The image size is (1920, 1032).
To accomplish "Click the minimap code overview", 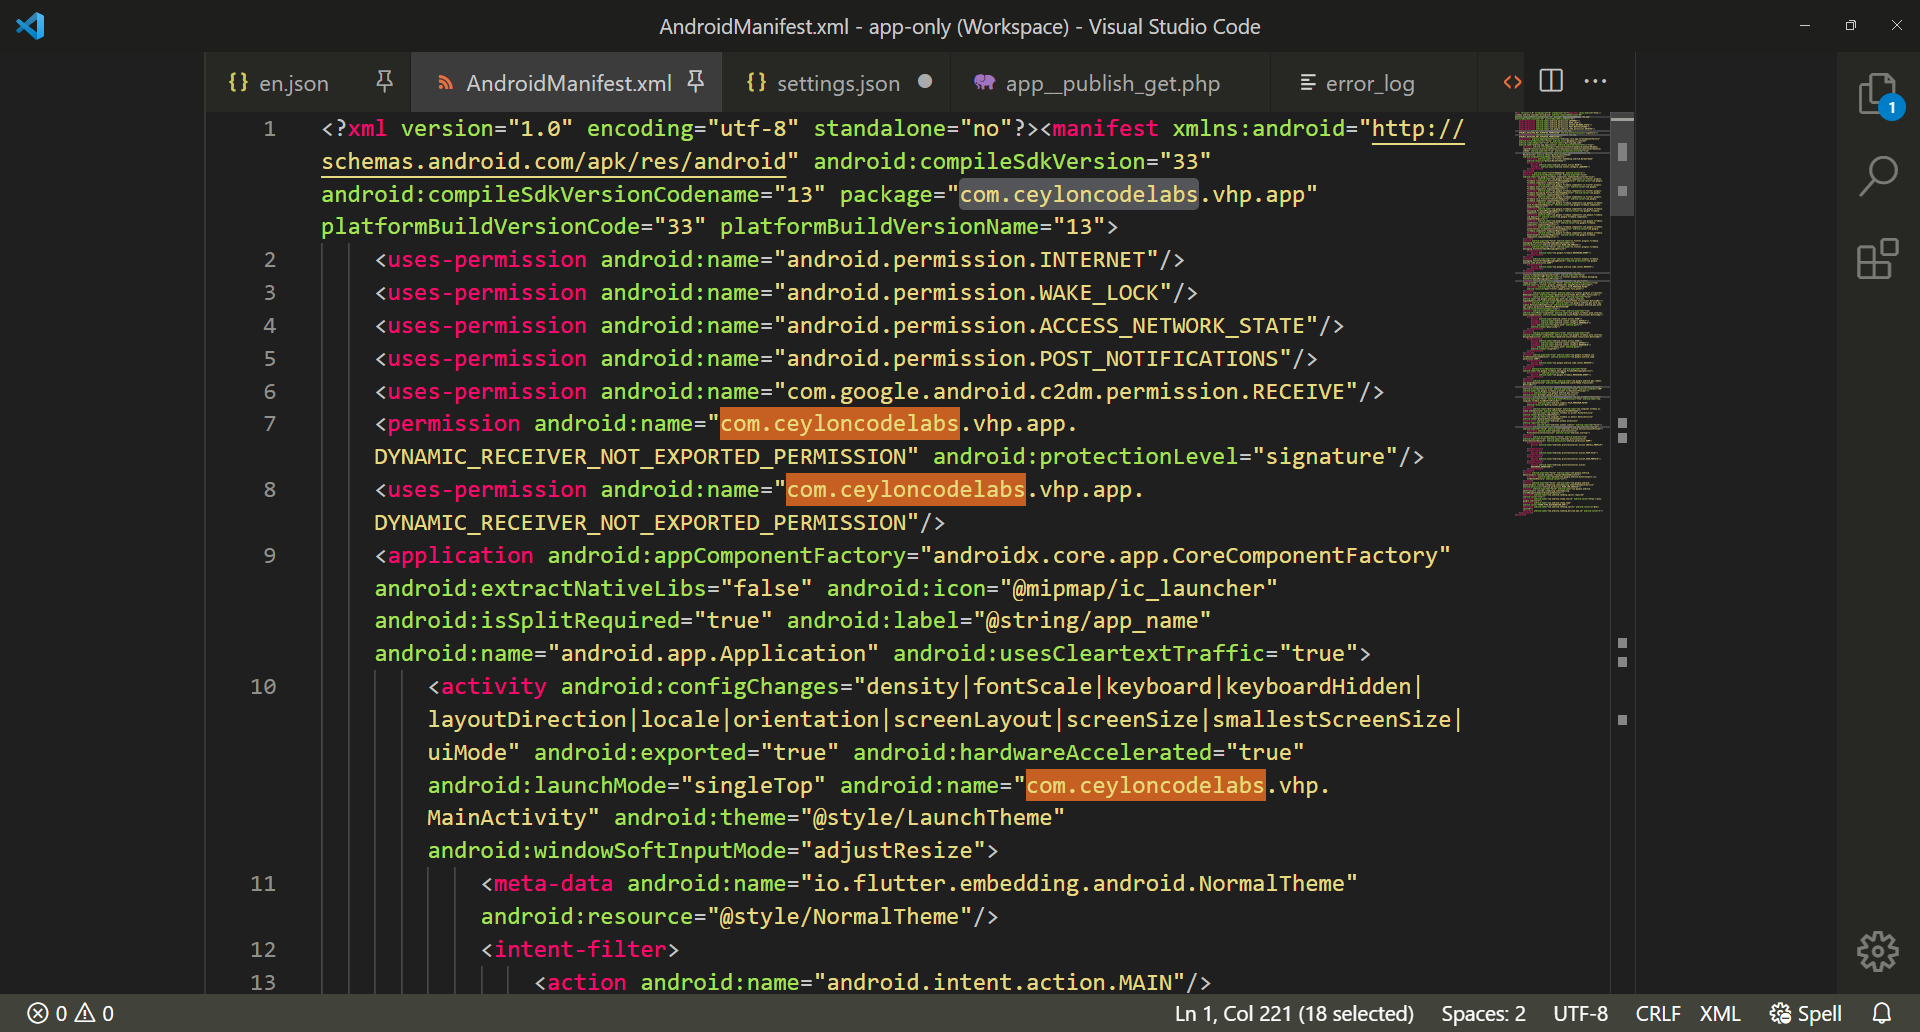I will coord(1561,314).
